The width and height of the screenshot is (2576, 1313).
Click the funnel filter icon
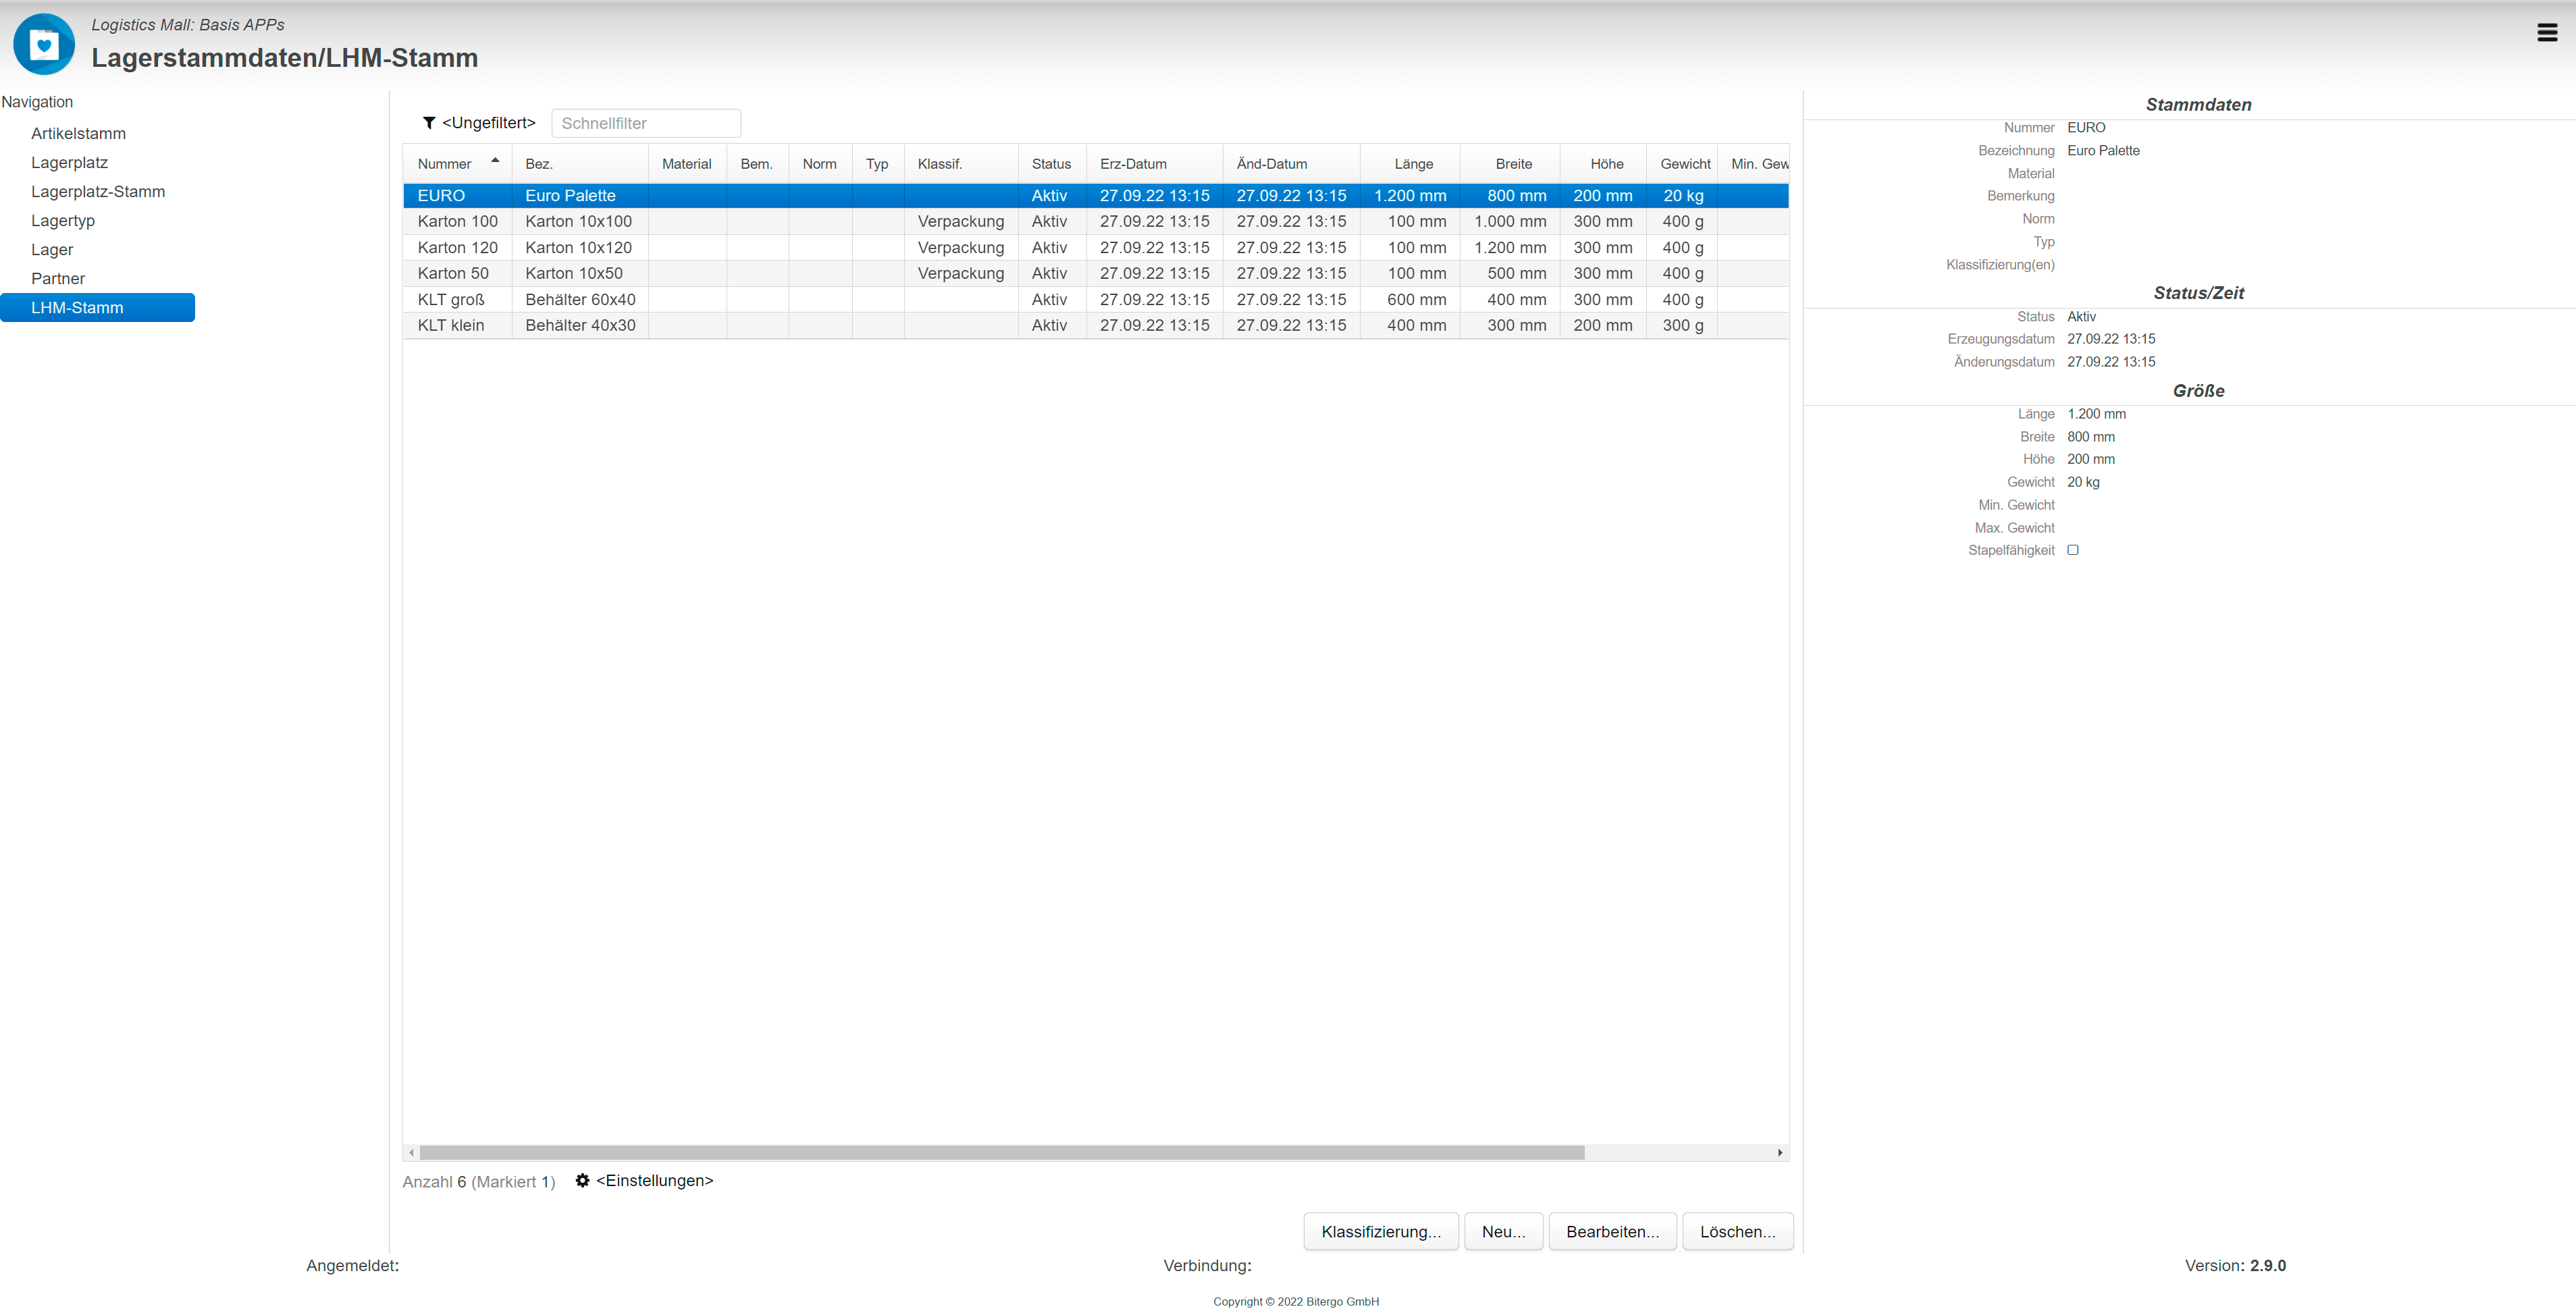tap(429, 123)
